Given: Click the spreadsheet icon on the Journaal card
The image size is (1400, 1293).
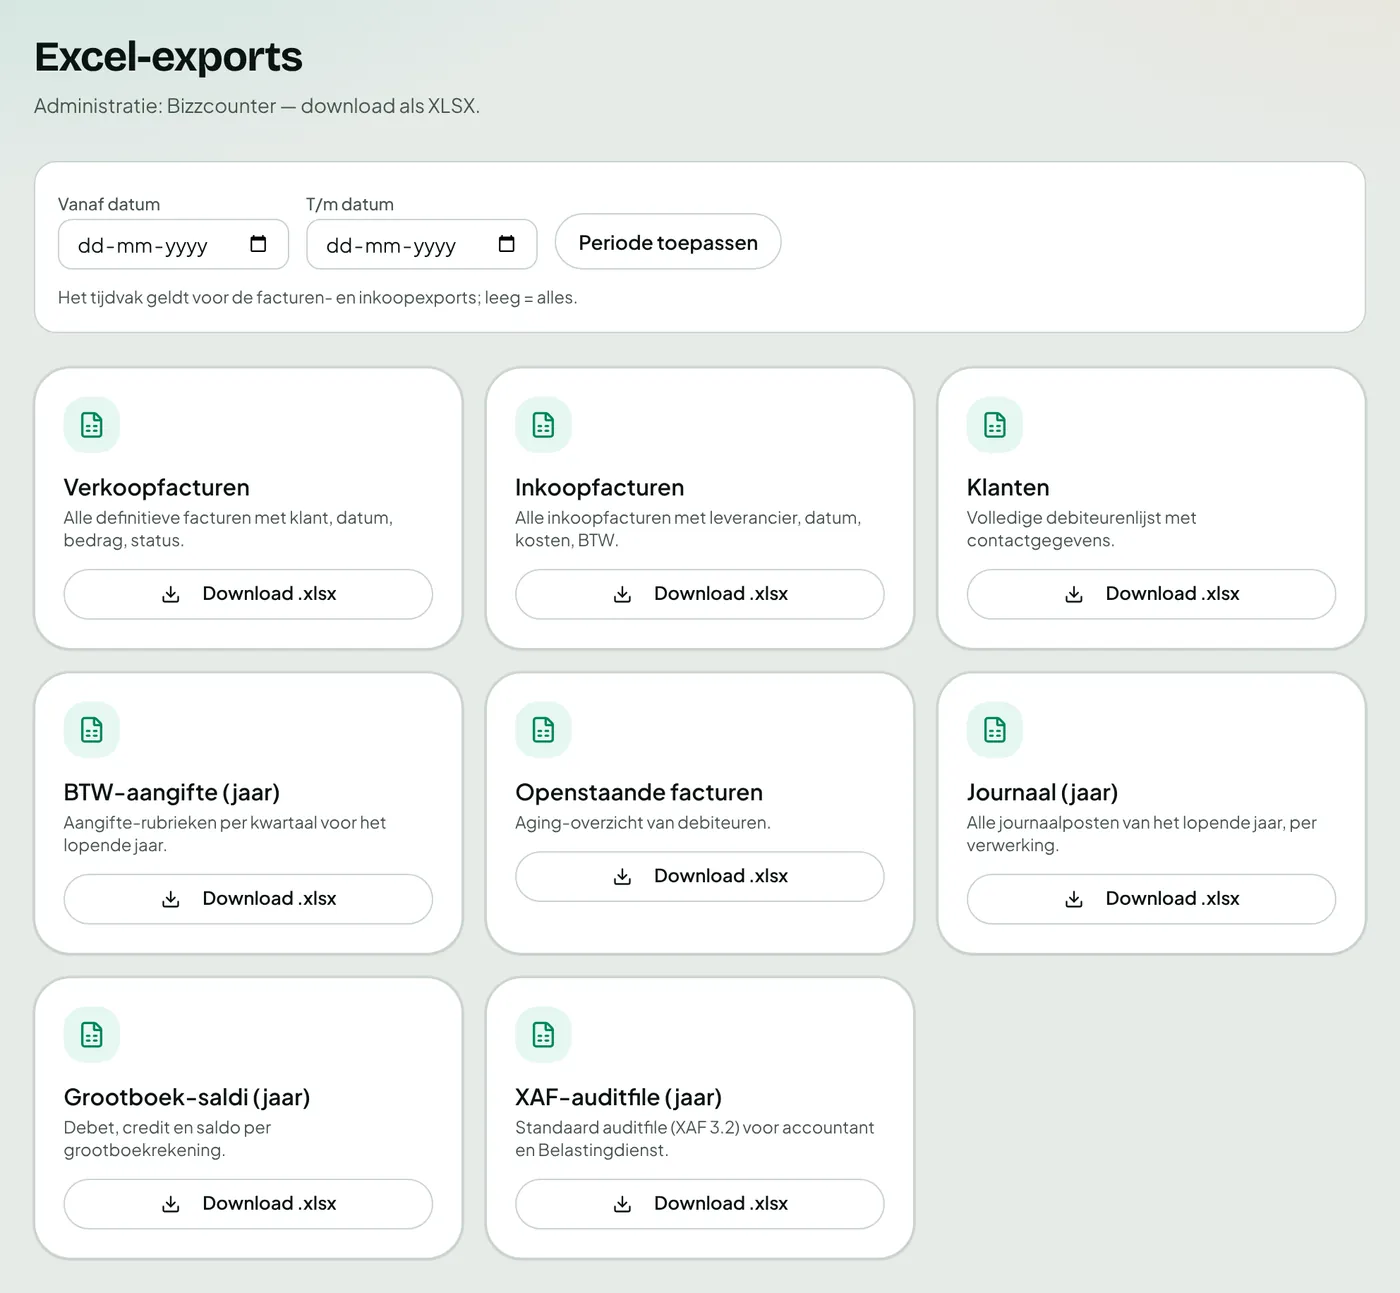Looking at the screenshot, I should click(995, 730).
